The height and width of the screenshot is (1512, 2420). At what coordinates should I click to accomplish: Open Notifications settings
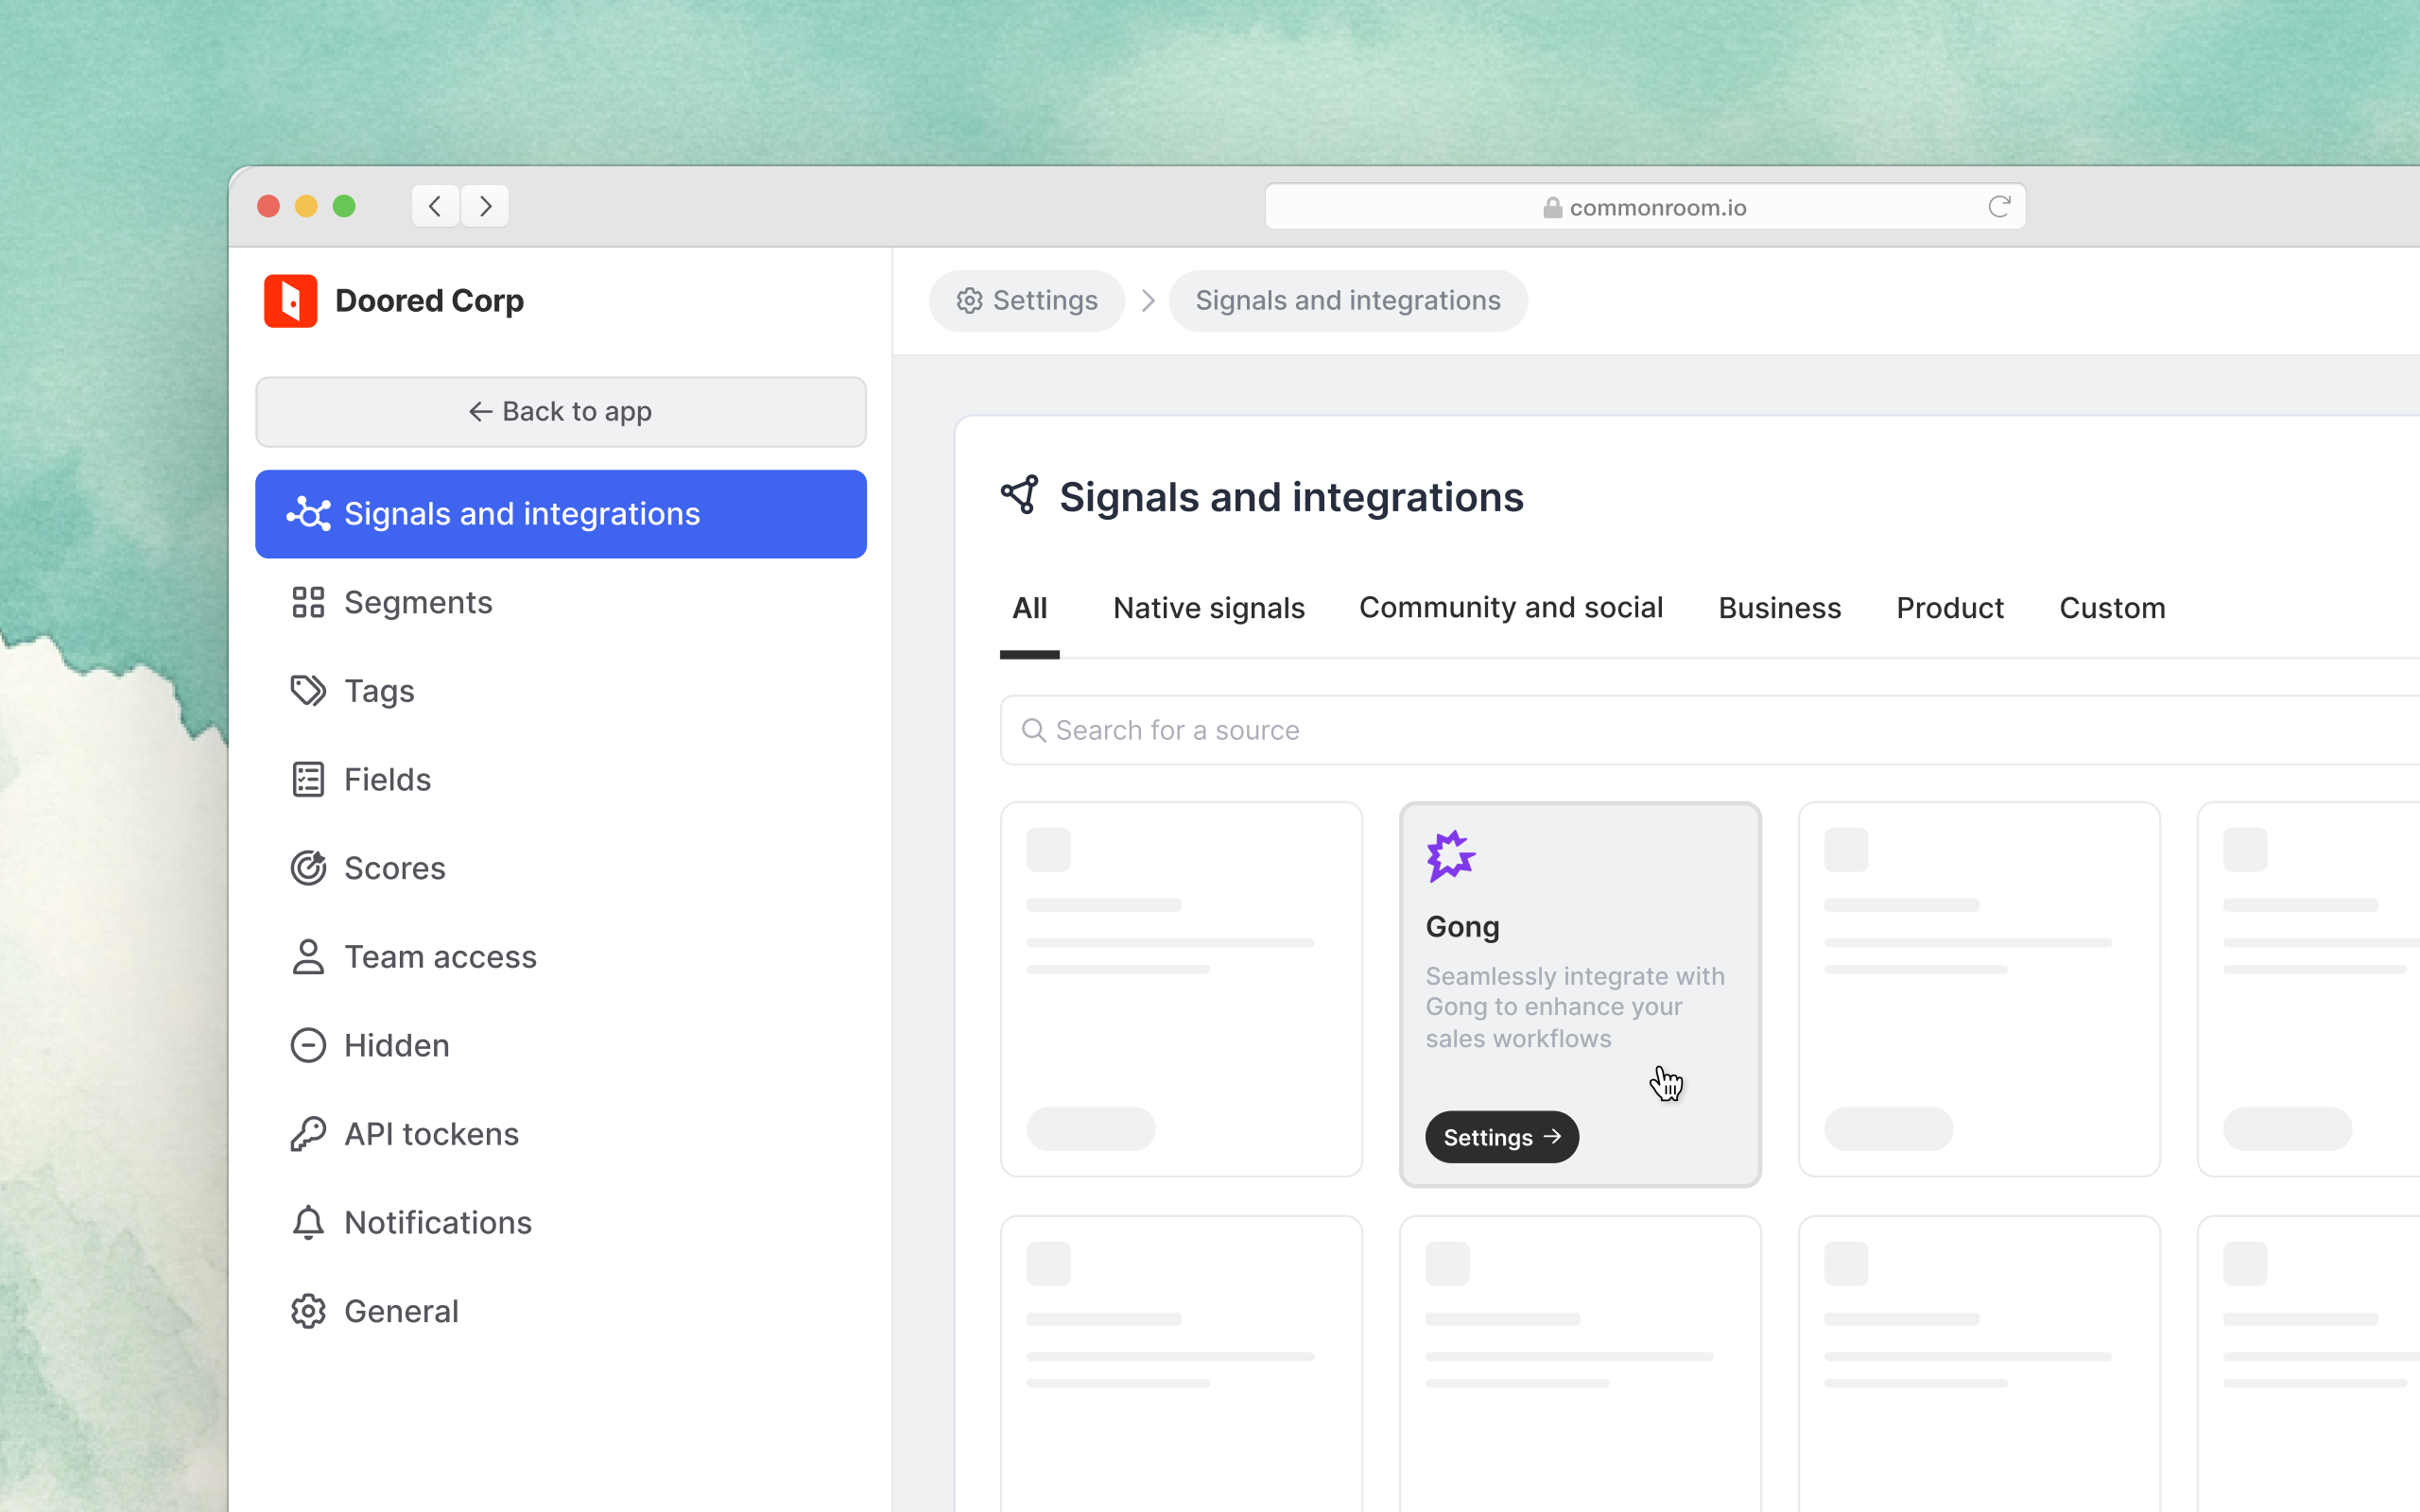561,1222
